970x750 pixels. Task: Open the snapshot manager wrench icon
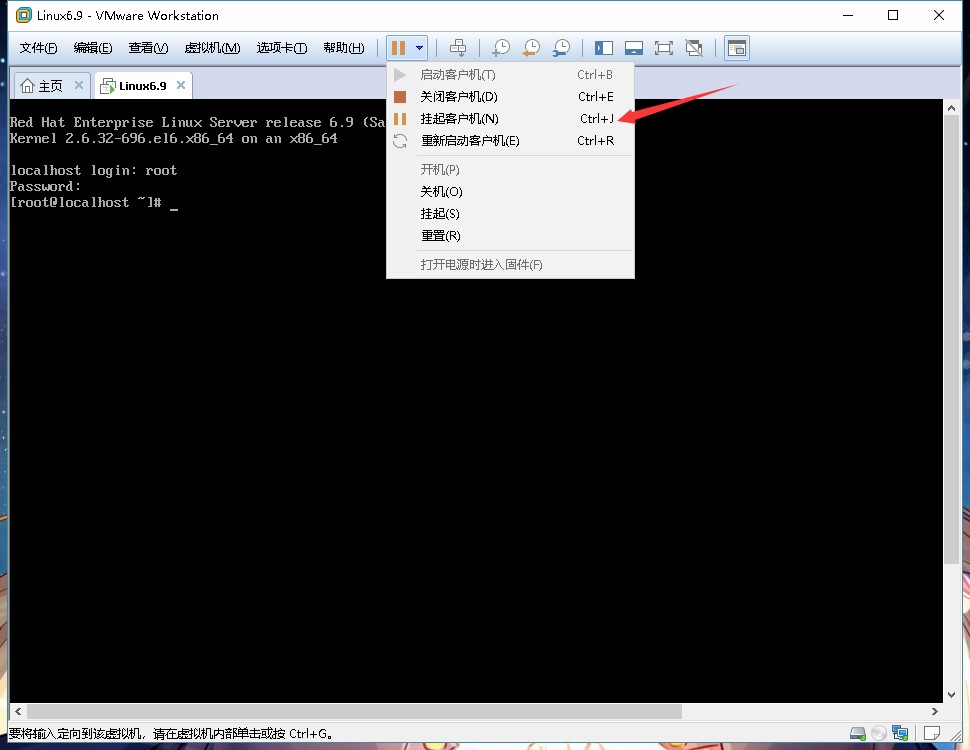tap(561, 48)
